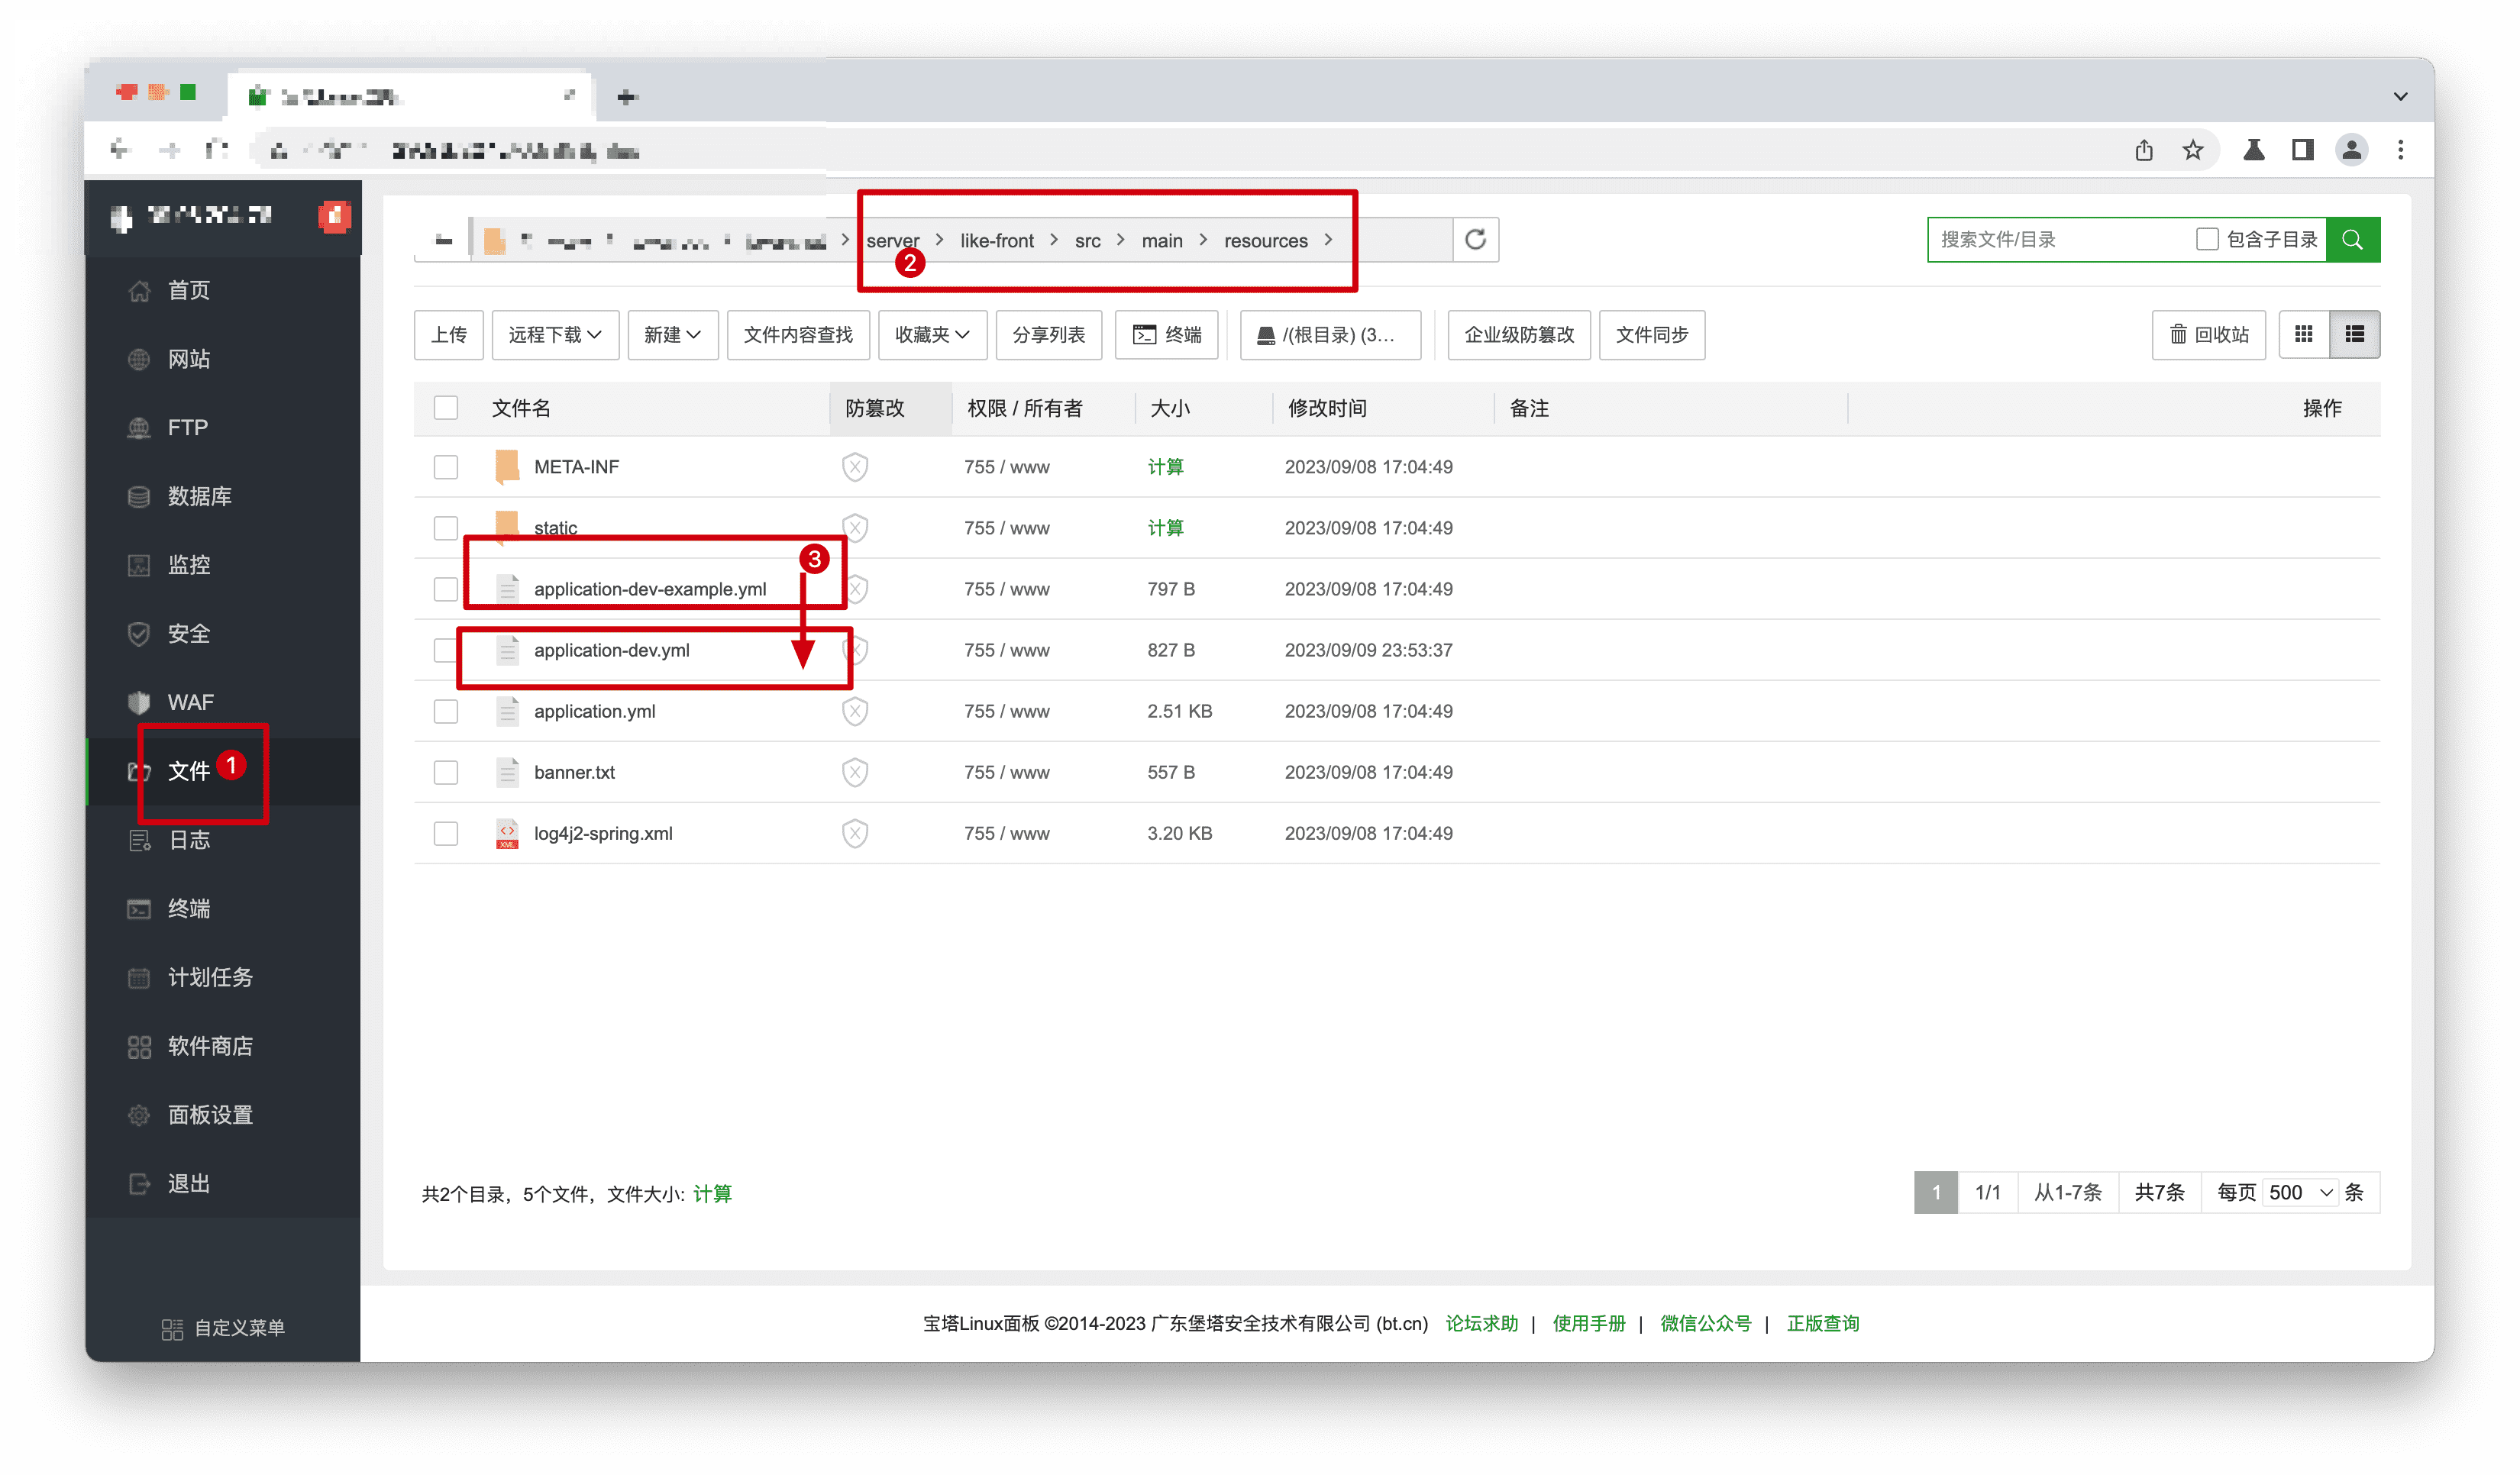2520x1475 pixels.
Task: Select the checkbox of application-dev.yml
Action: click(x=446, y=649)
